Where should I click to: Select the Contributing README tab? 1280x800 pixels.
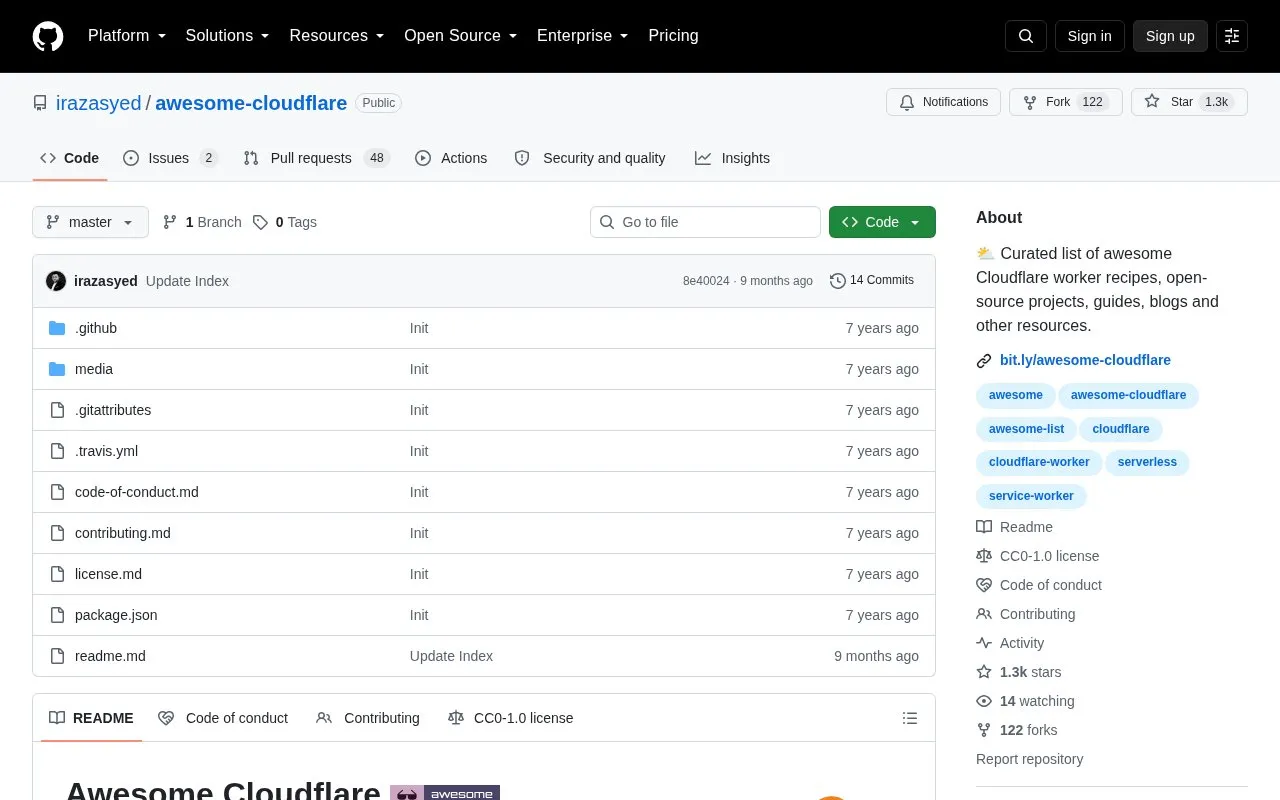(368, 718)
